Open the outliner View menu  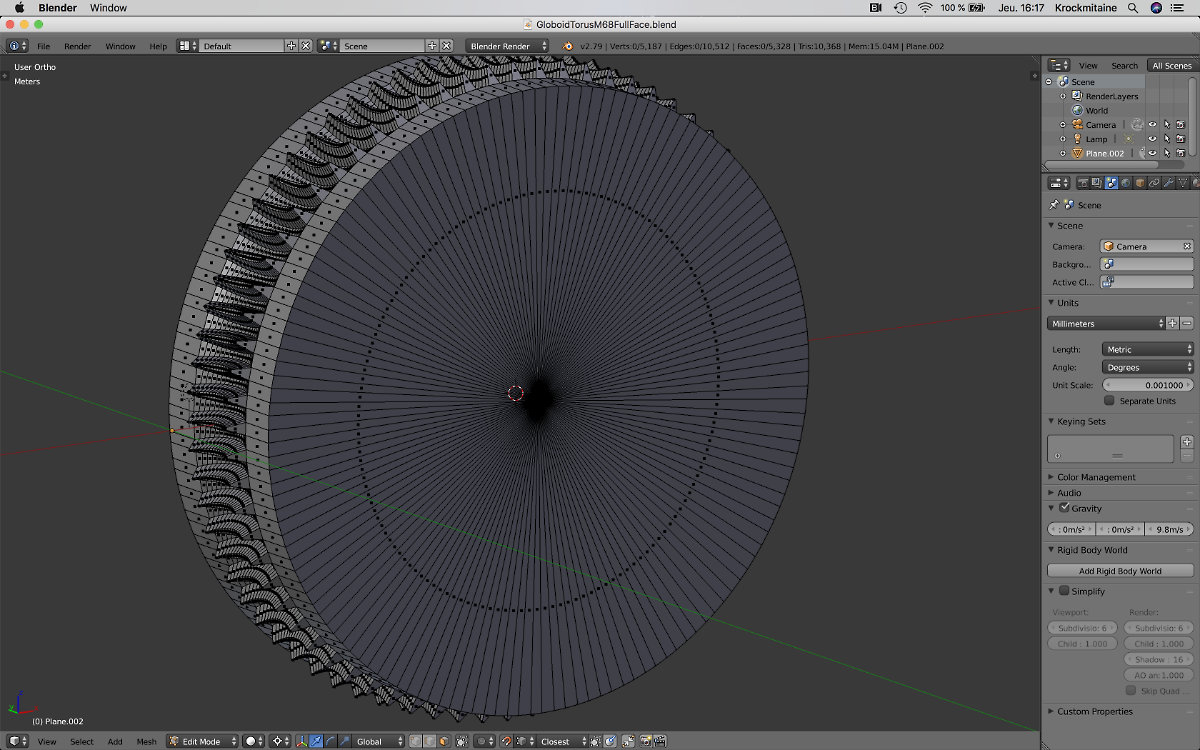tap(1088, 65)
